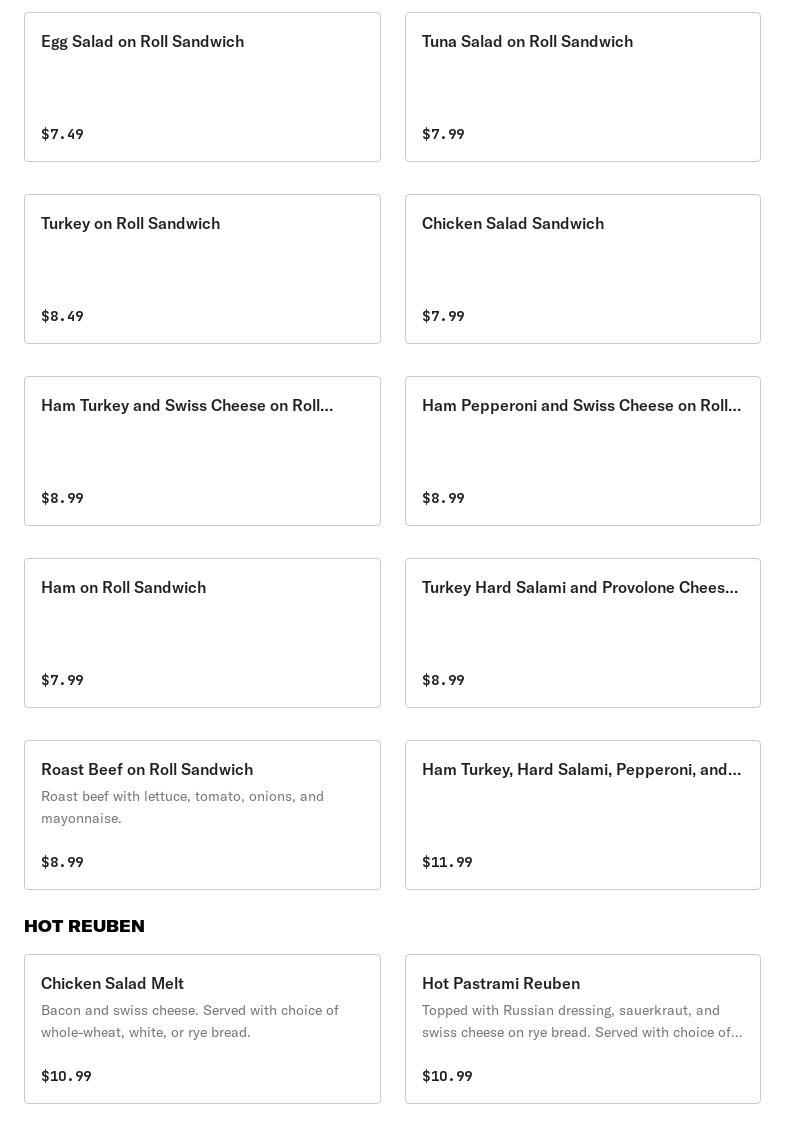
Task: Pick the Ham on Roll Sandwich card
Action: [x=202, y=633]
